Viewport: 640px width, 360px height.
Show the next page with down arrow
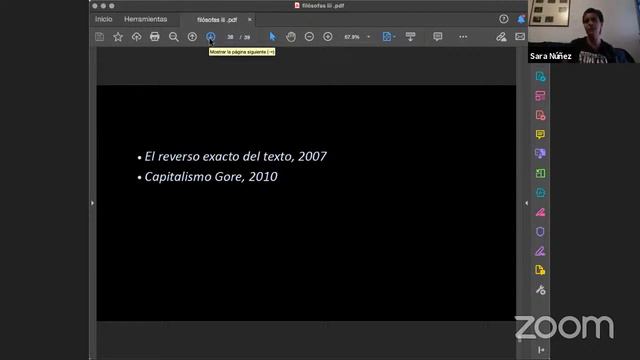click(211, 37)
